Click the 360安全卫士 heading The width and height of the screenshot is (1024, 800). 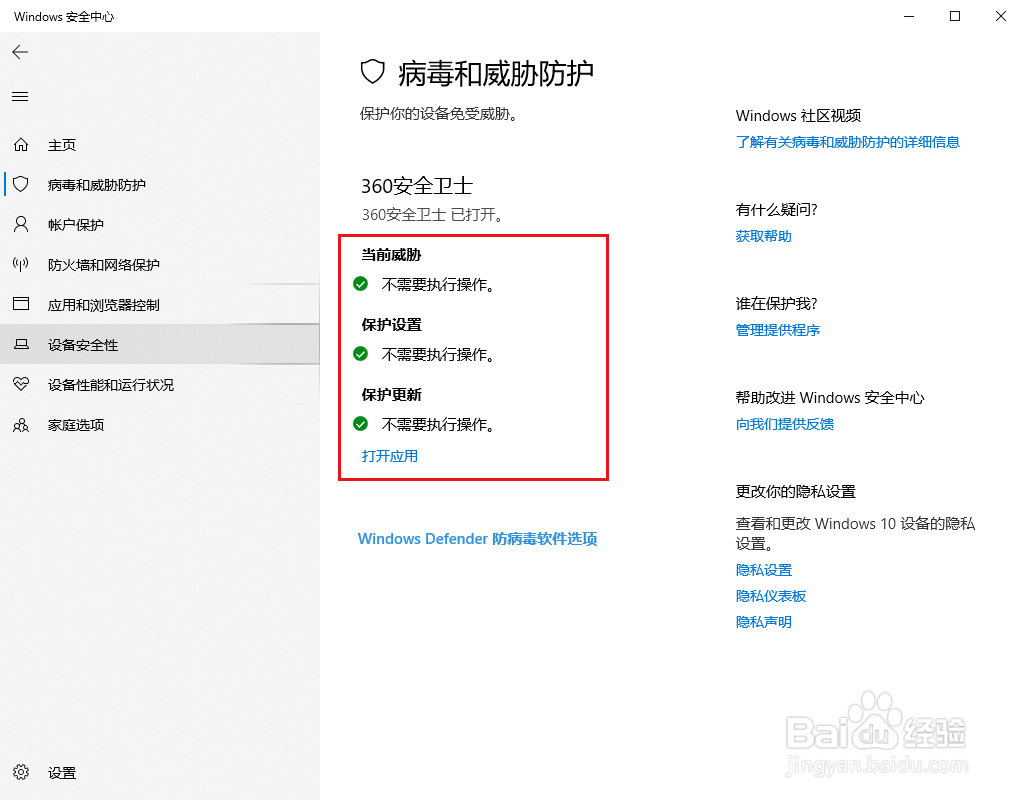(417, 186)
